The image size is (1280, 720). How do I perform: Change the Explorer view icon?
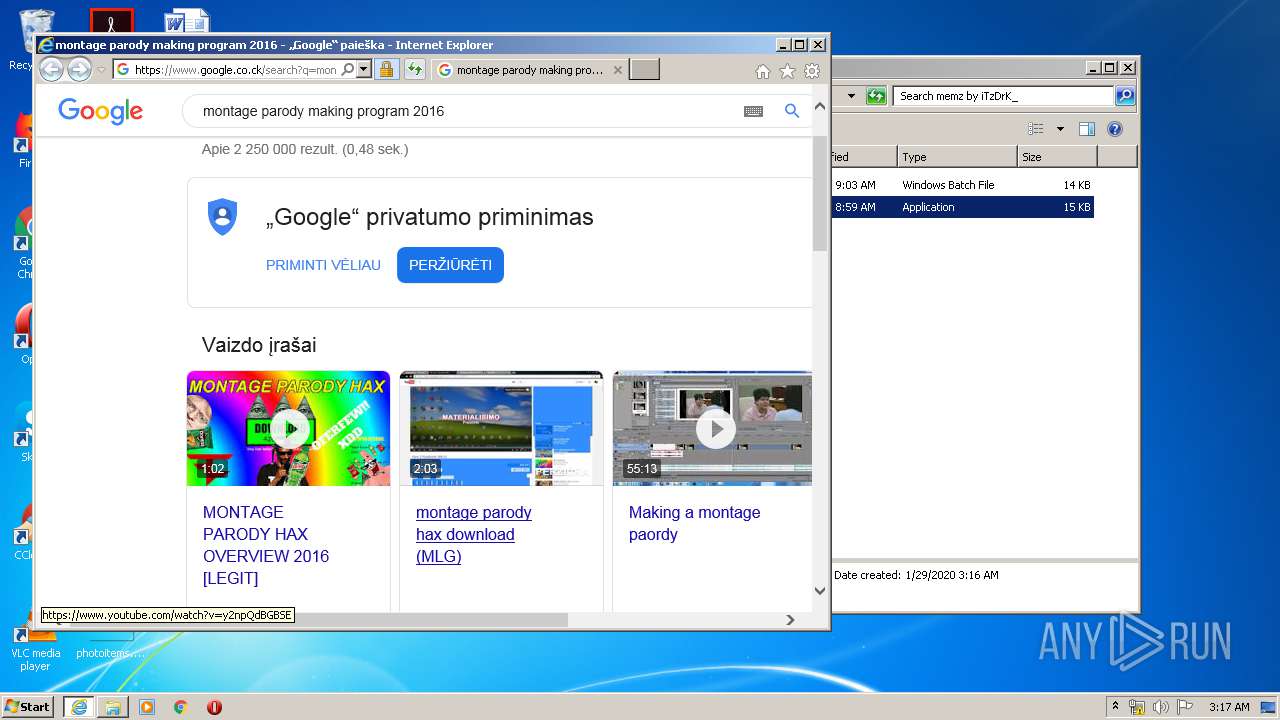pyautogui.click(x=1035, y=129)
